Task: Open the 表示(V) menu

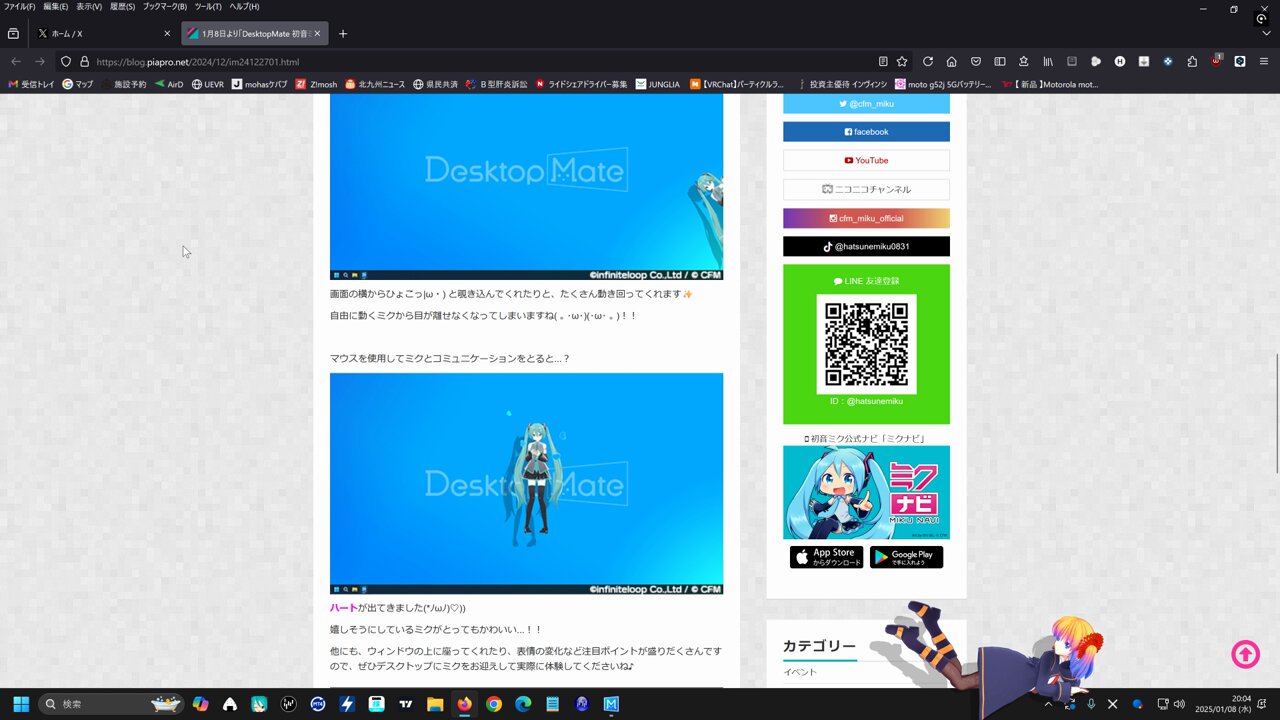Action: pyautogui.click(x=89, y=6)
